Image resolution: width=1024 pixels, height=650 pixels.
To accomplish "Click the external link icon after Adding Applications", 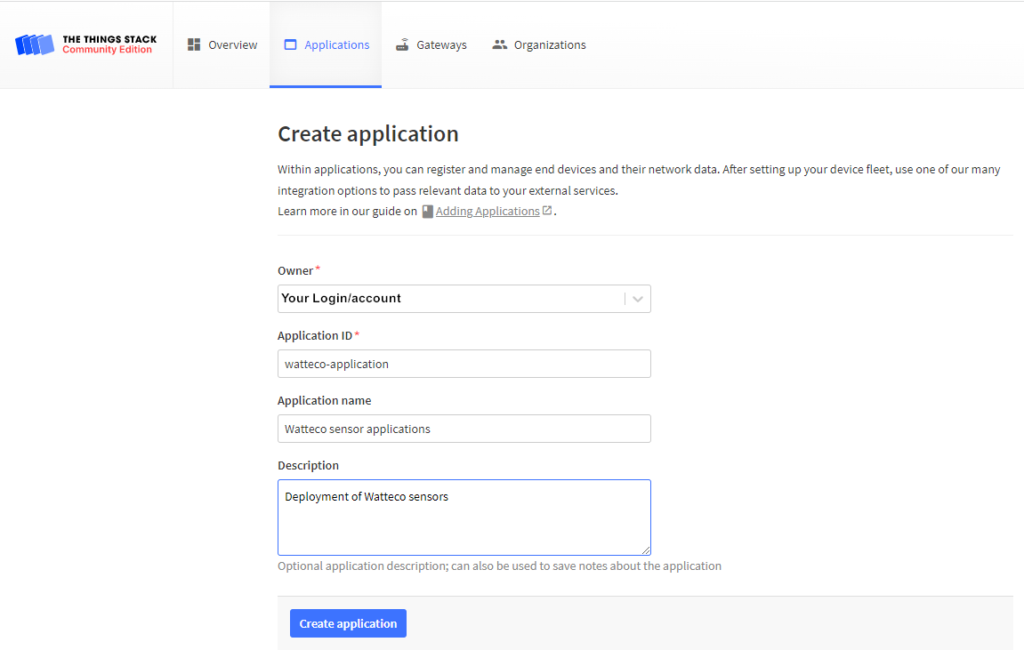I will point(547,211).
